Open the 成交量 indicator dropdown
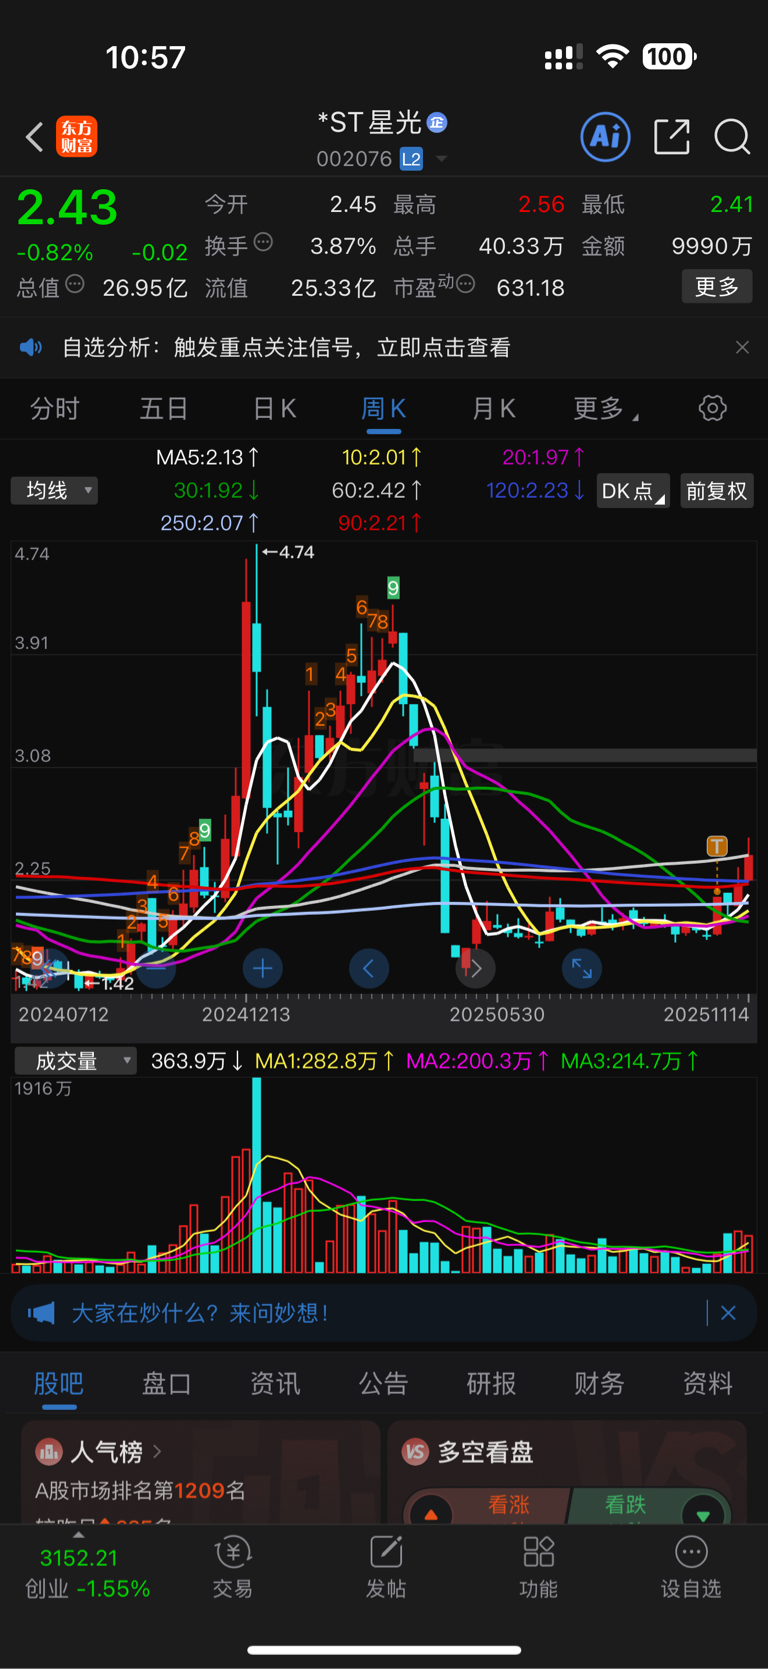Screen dimensions: 768x1669 click(74, 1060)
